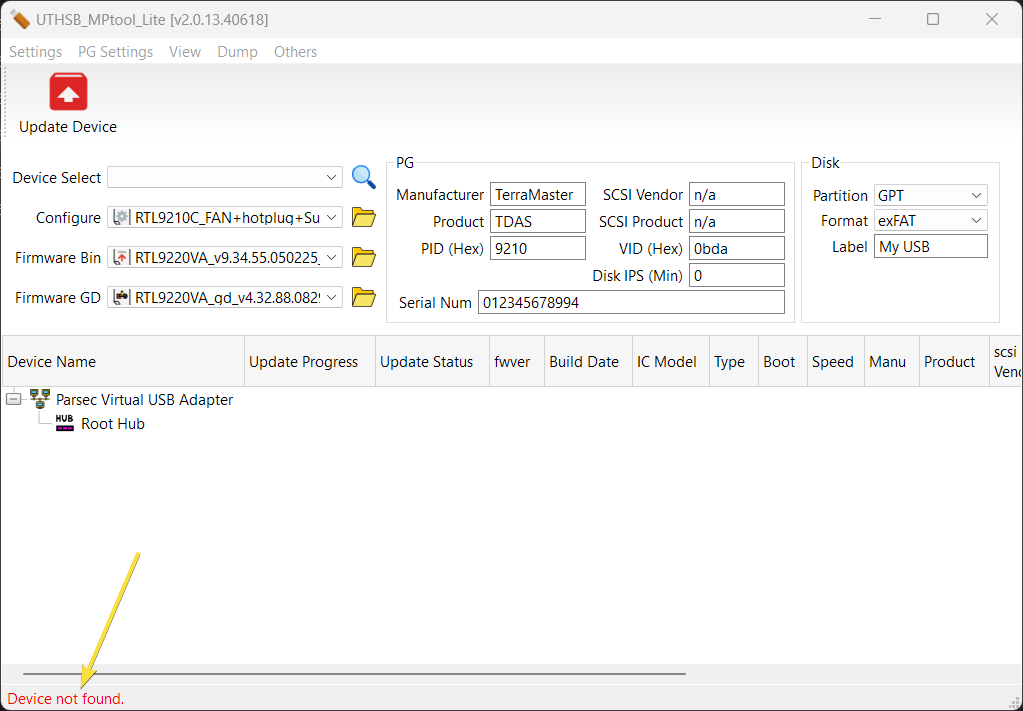Open the PG Settings menu

tap(115, 52)
